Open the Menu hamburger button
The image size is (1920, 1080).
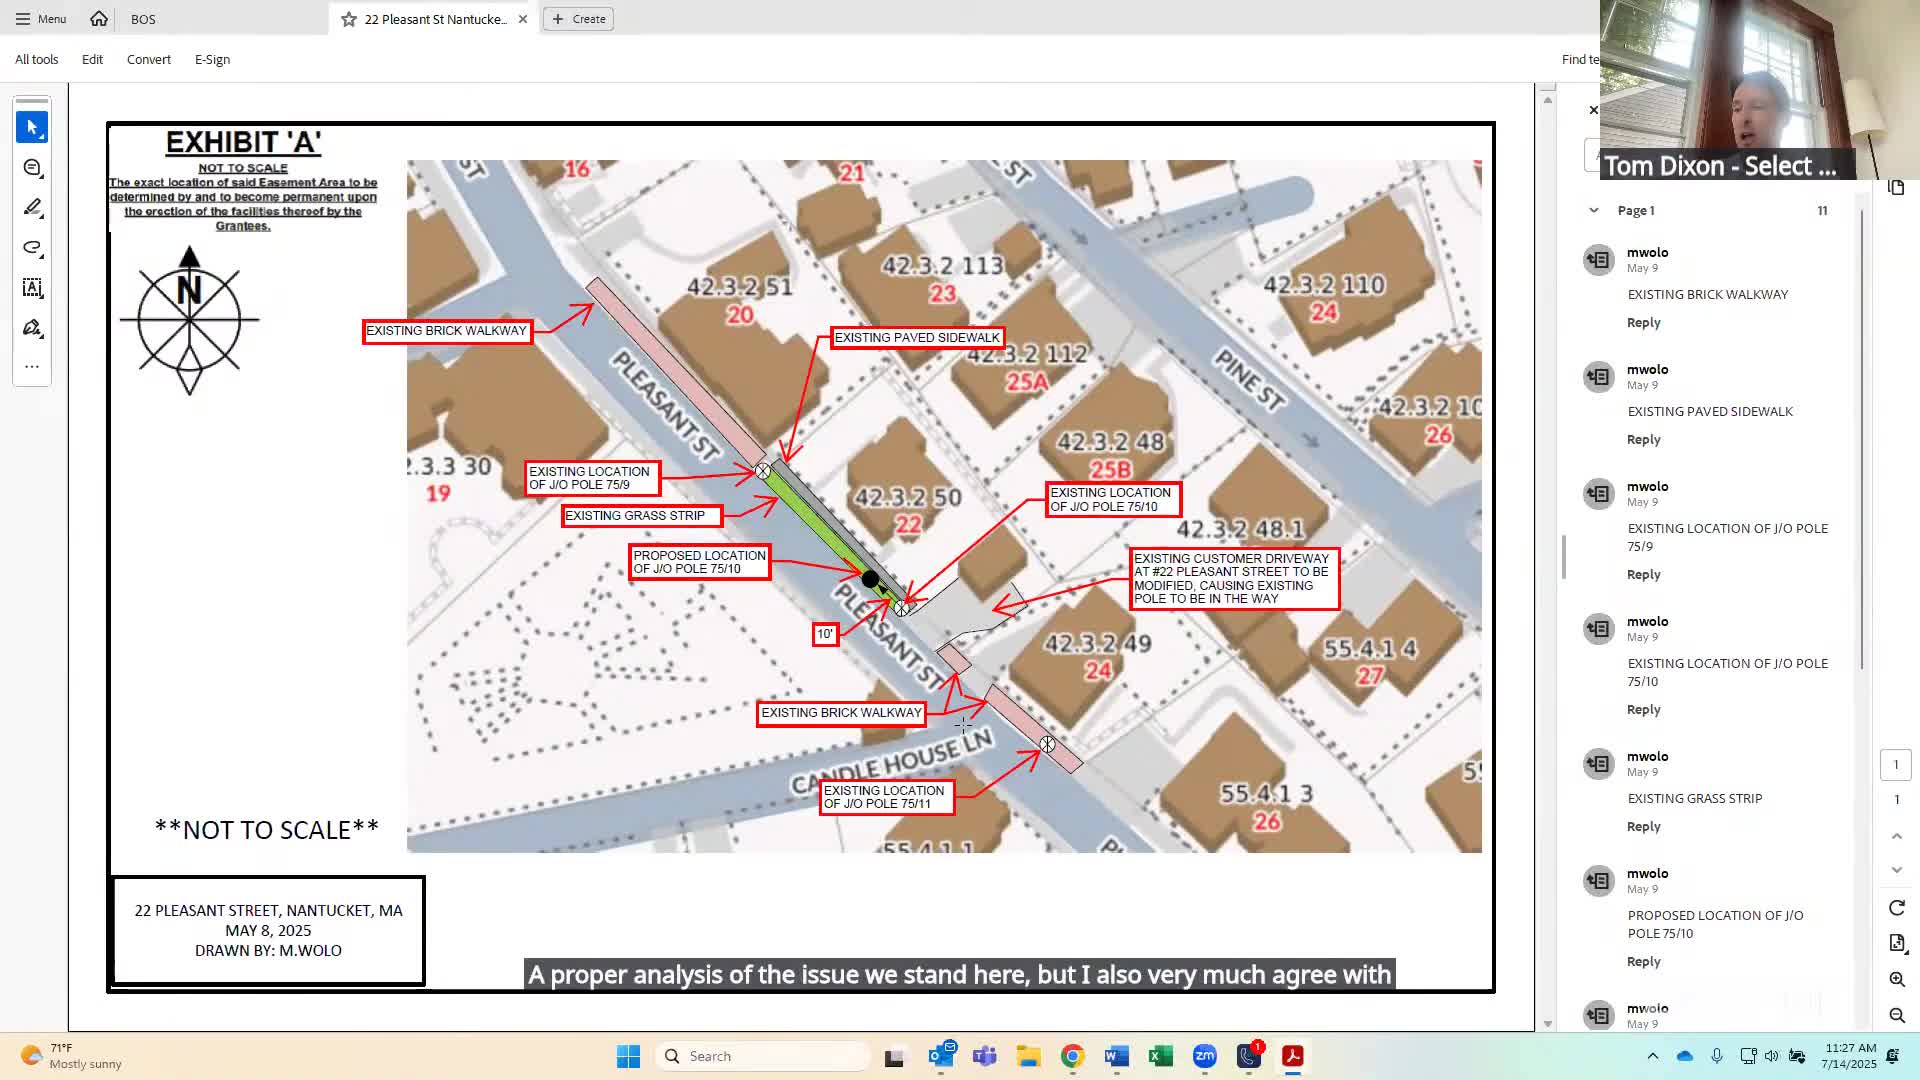[x=41, y=19]
